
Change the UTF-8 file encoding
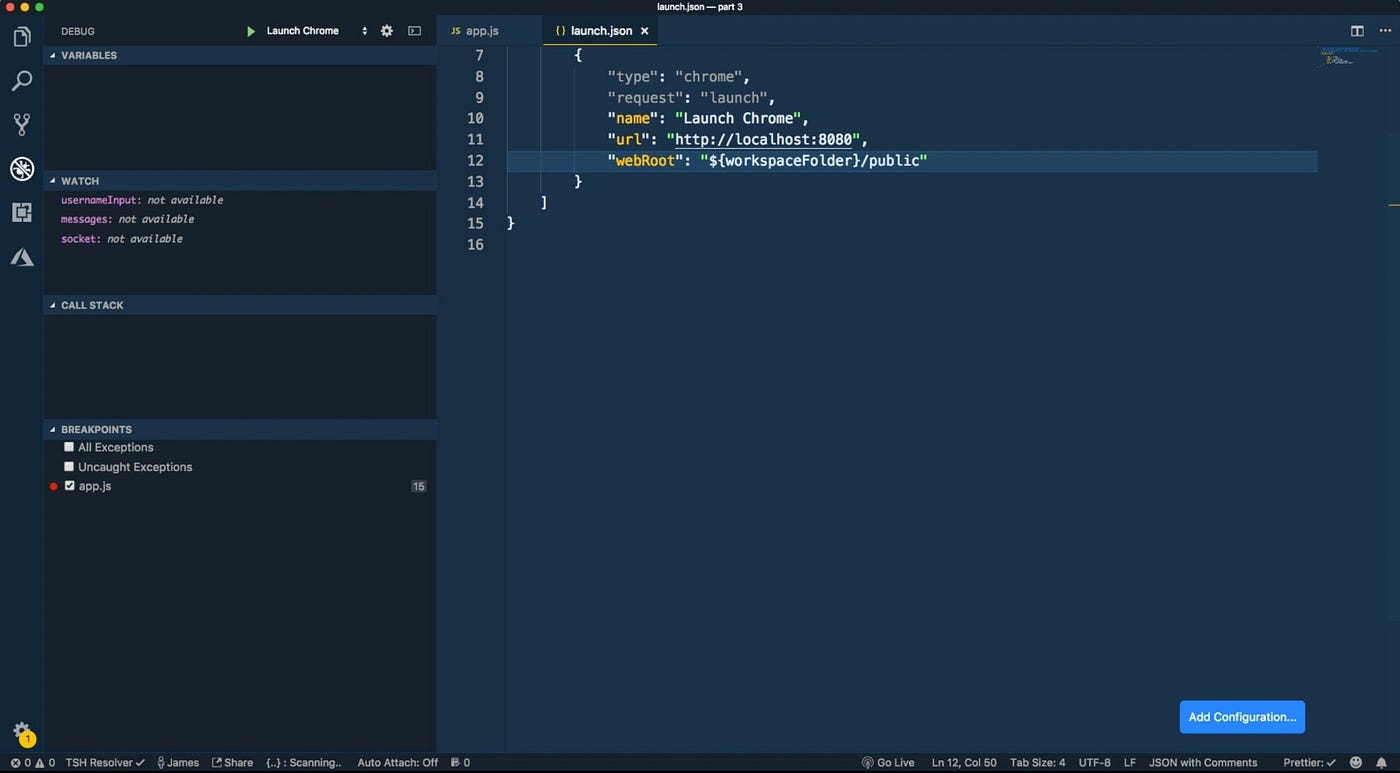[x=1094, y=763]
